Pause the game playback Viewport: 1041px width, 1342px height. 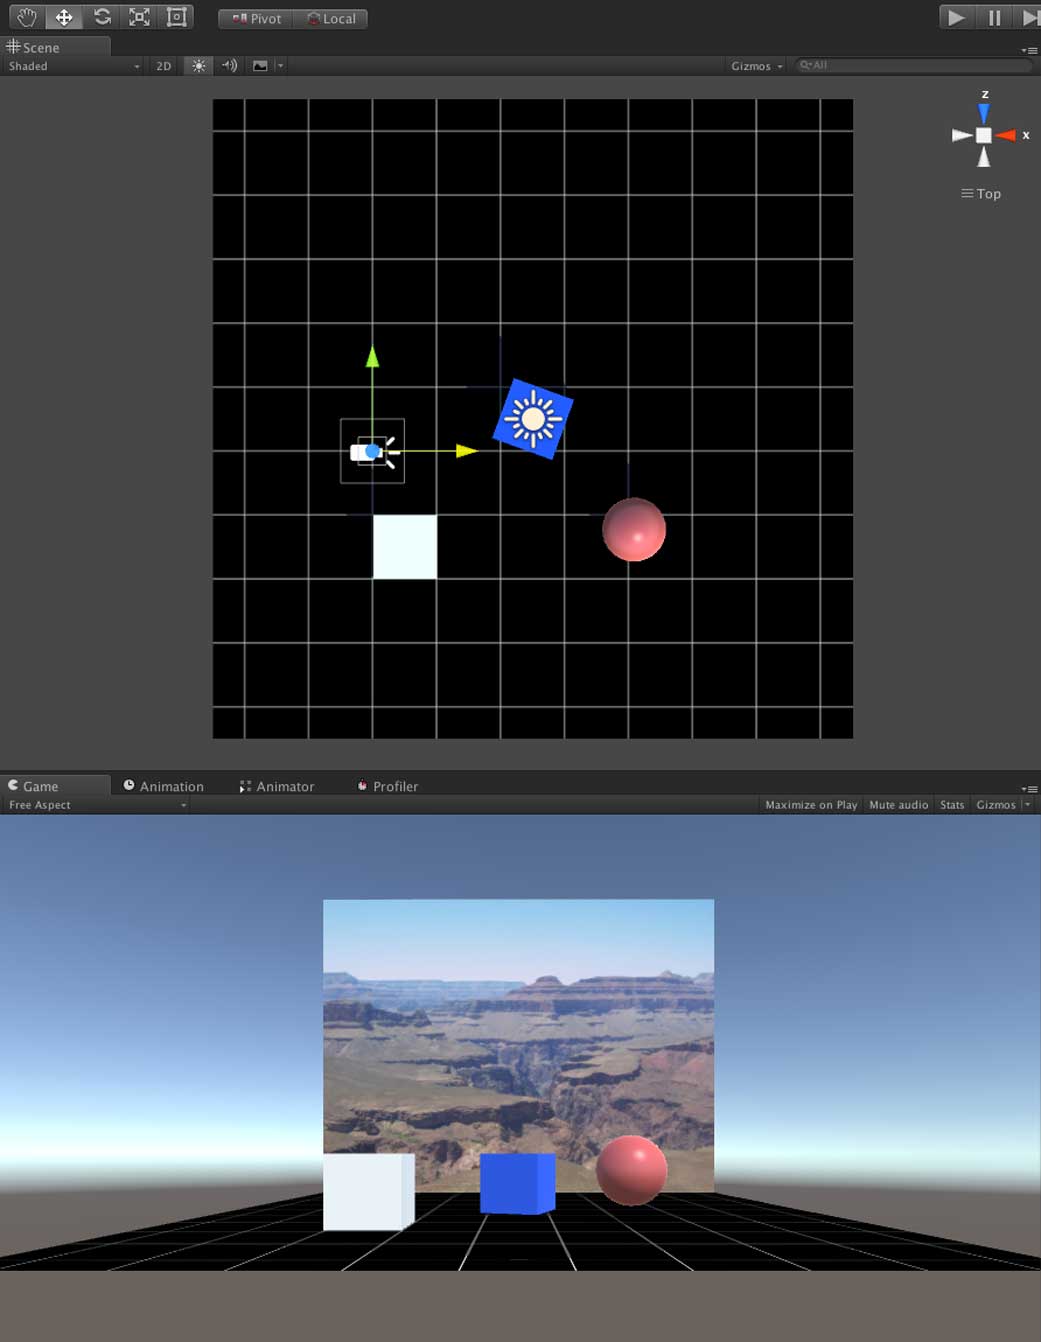tap(994, 17)
